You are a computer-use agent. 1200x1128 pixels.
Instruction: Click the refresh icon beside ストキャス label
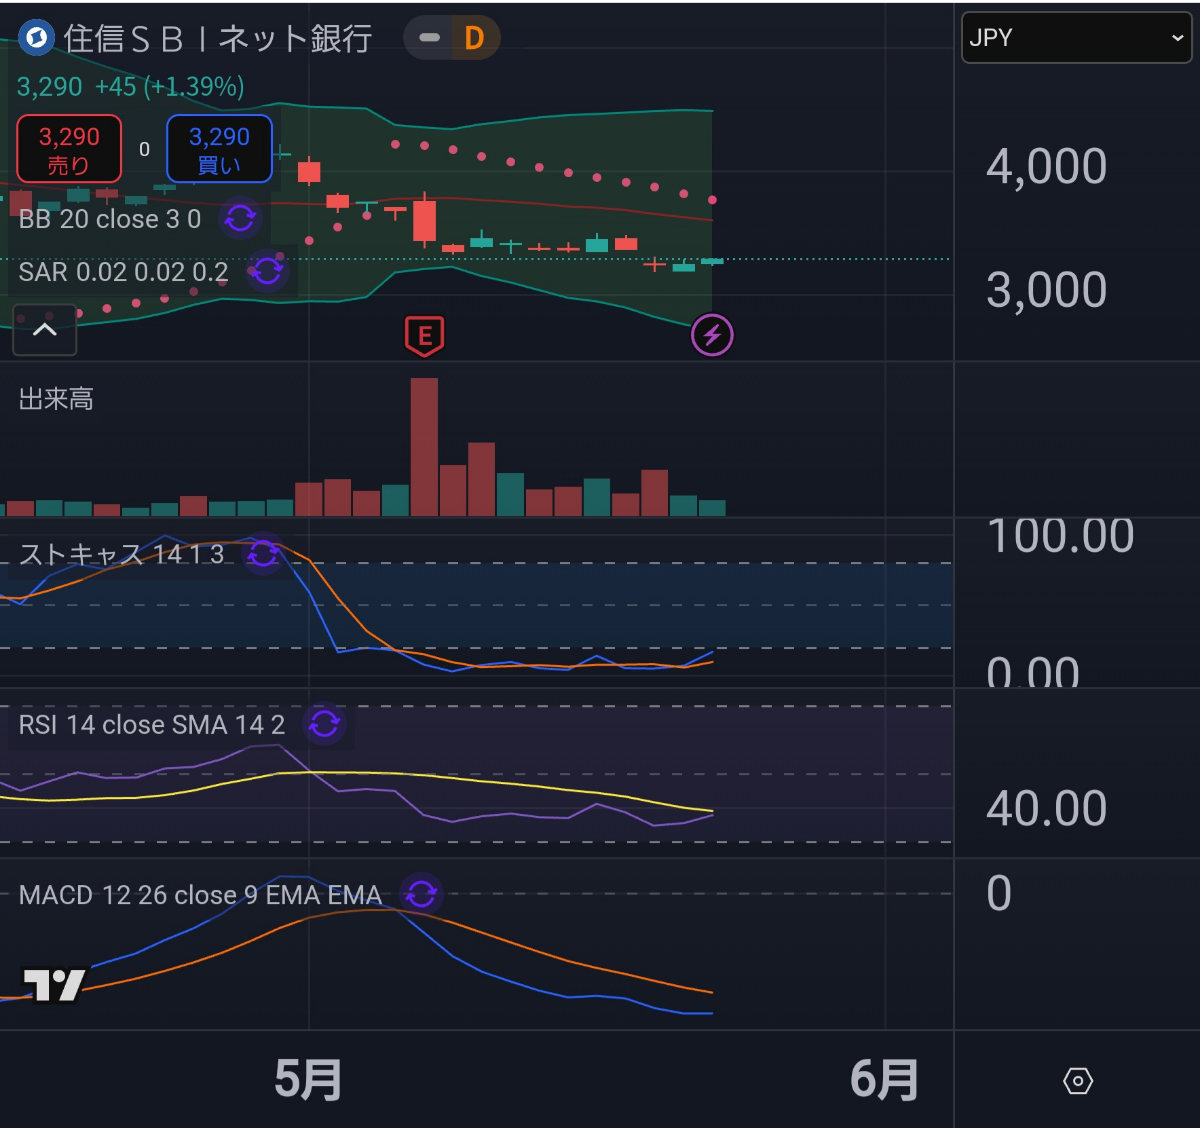(x=263, y=553)
